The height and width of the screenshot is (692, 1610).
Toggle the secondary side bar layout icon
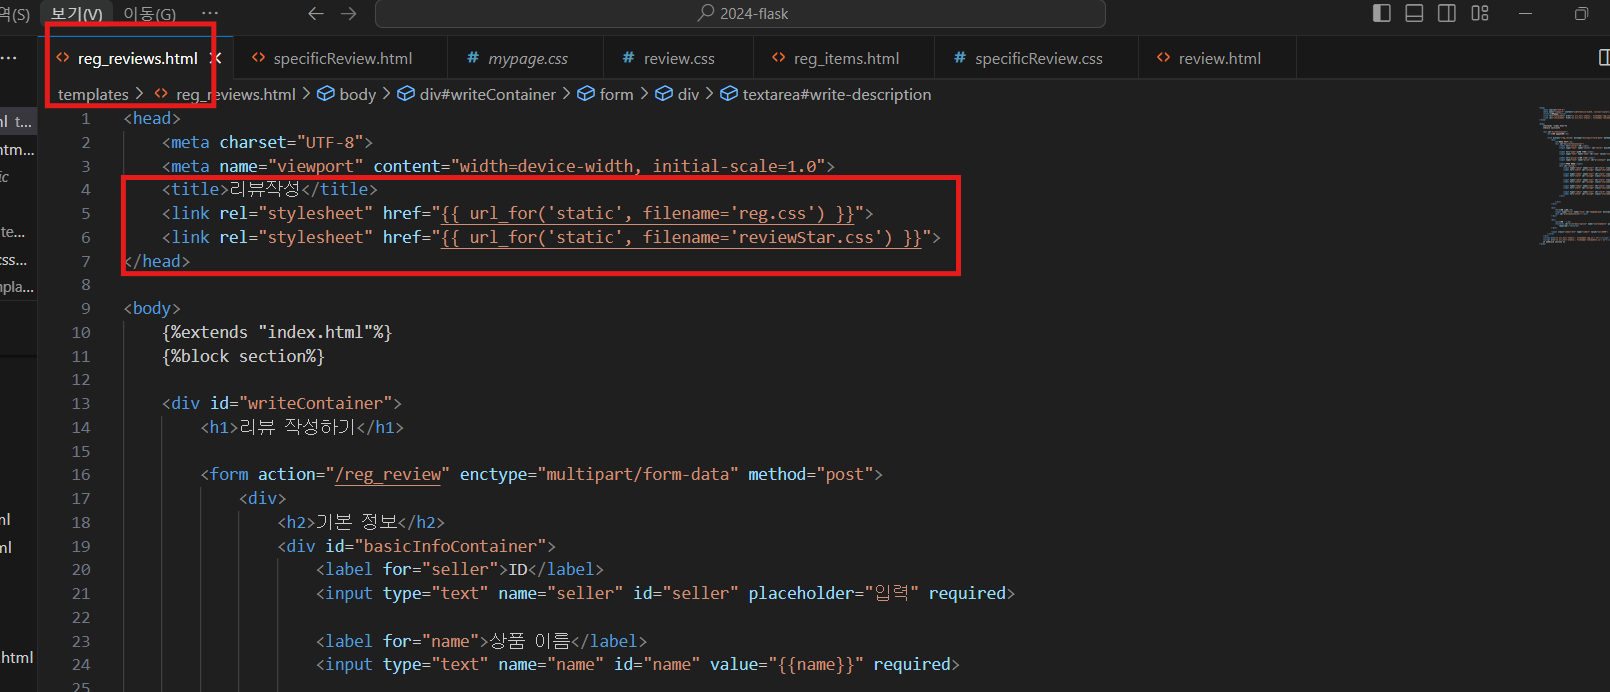click(1447, 13)
